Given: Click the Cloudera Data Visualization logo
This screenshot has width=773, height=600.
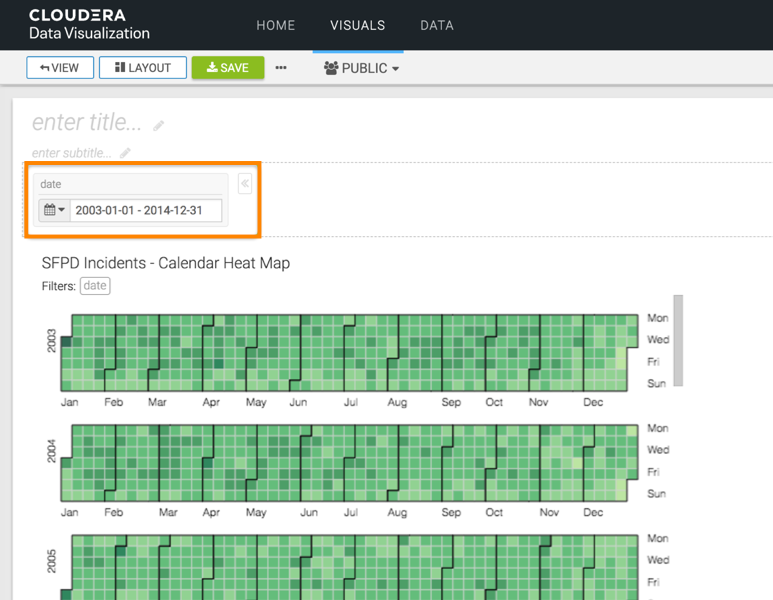Looking at the screenshot, I should pyautogui.click(x=89, y=25).
